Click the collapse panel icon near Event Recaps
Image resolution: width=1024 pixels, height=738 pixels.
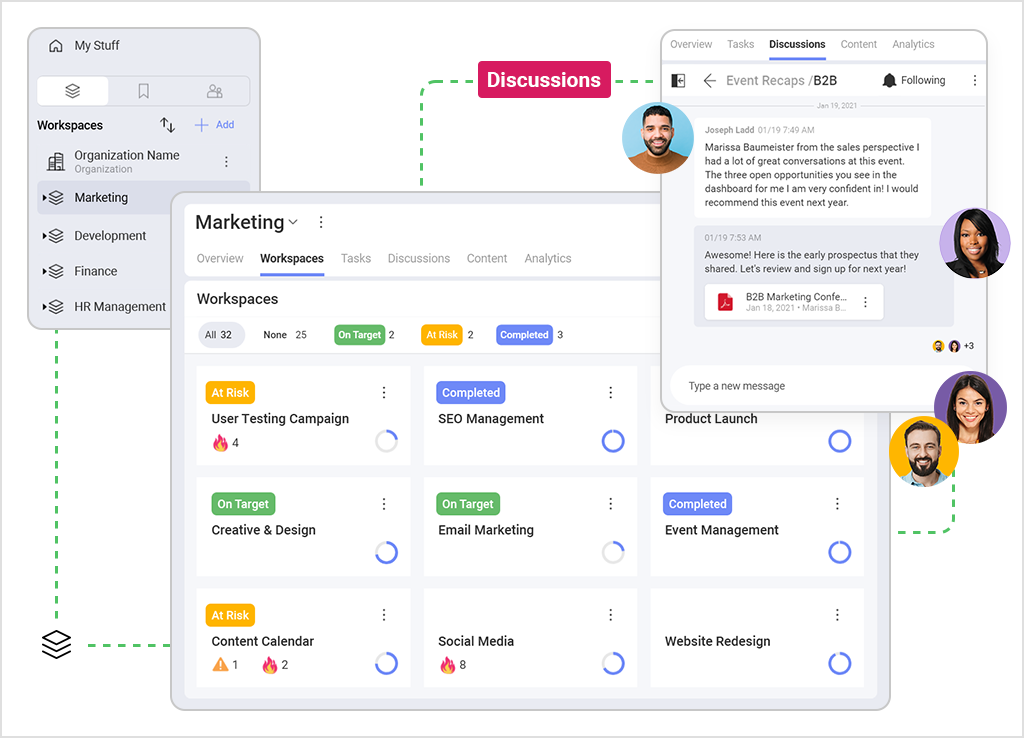coord(679,80)
